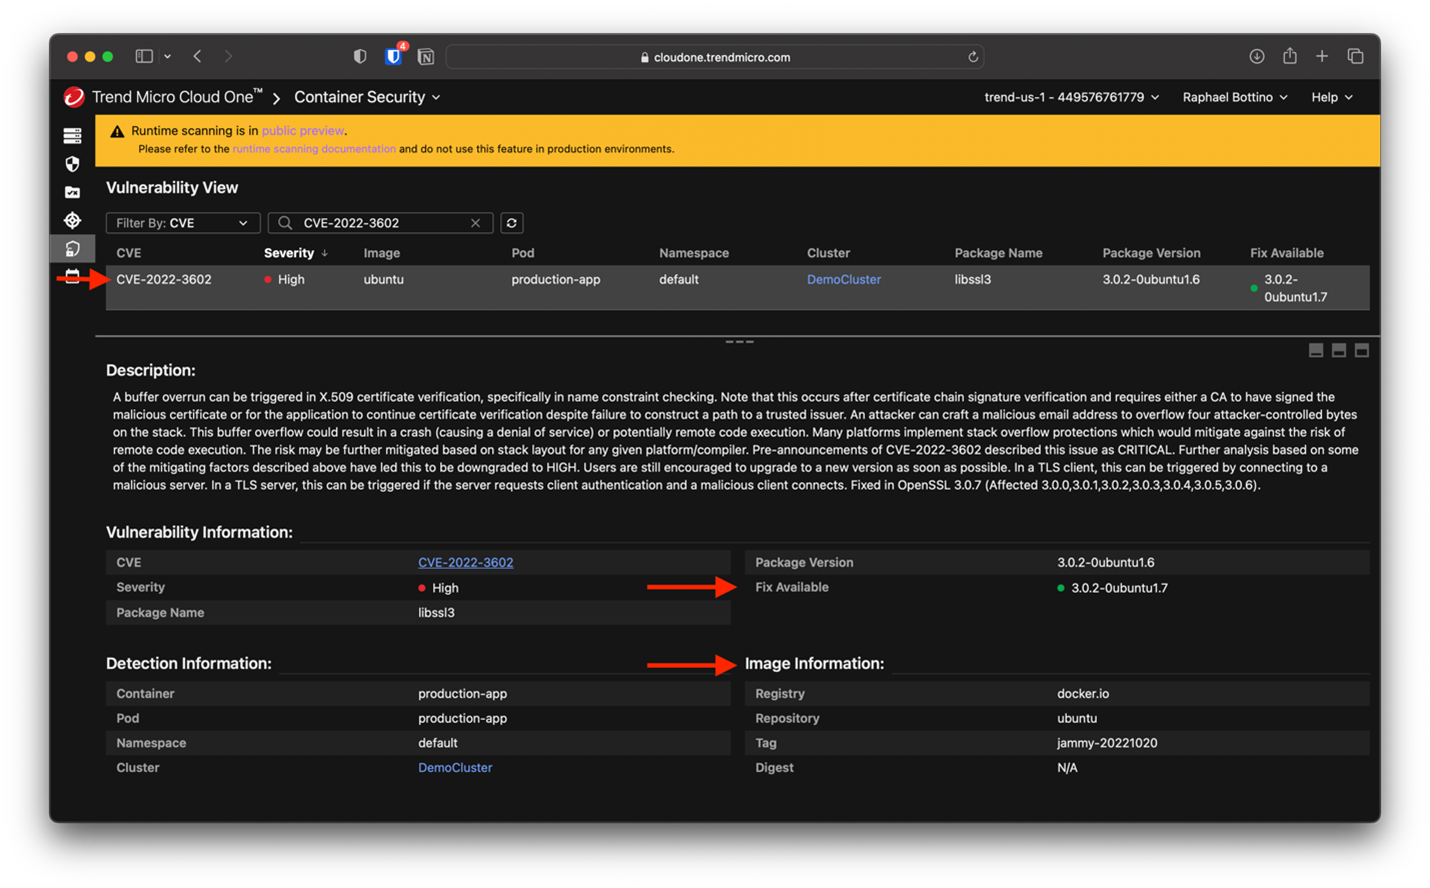
Task: Maximize the details panel to full height
Action: coord(1361,350)
